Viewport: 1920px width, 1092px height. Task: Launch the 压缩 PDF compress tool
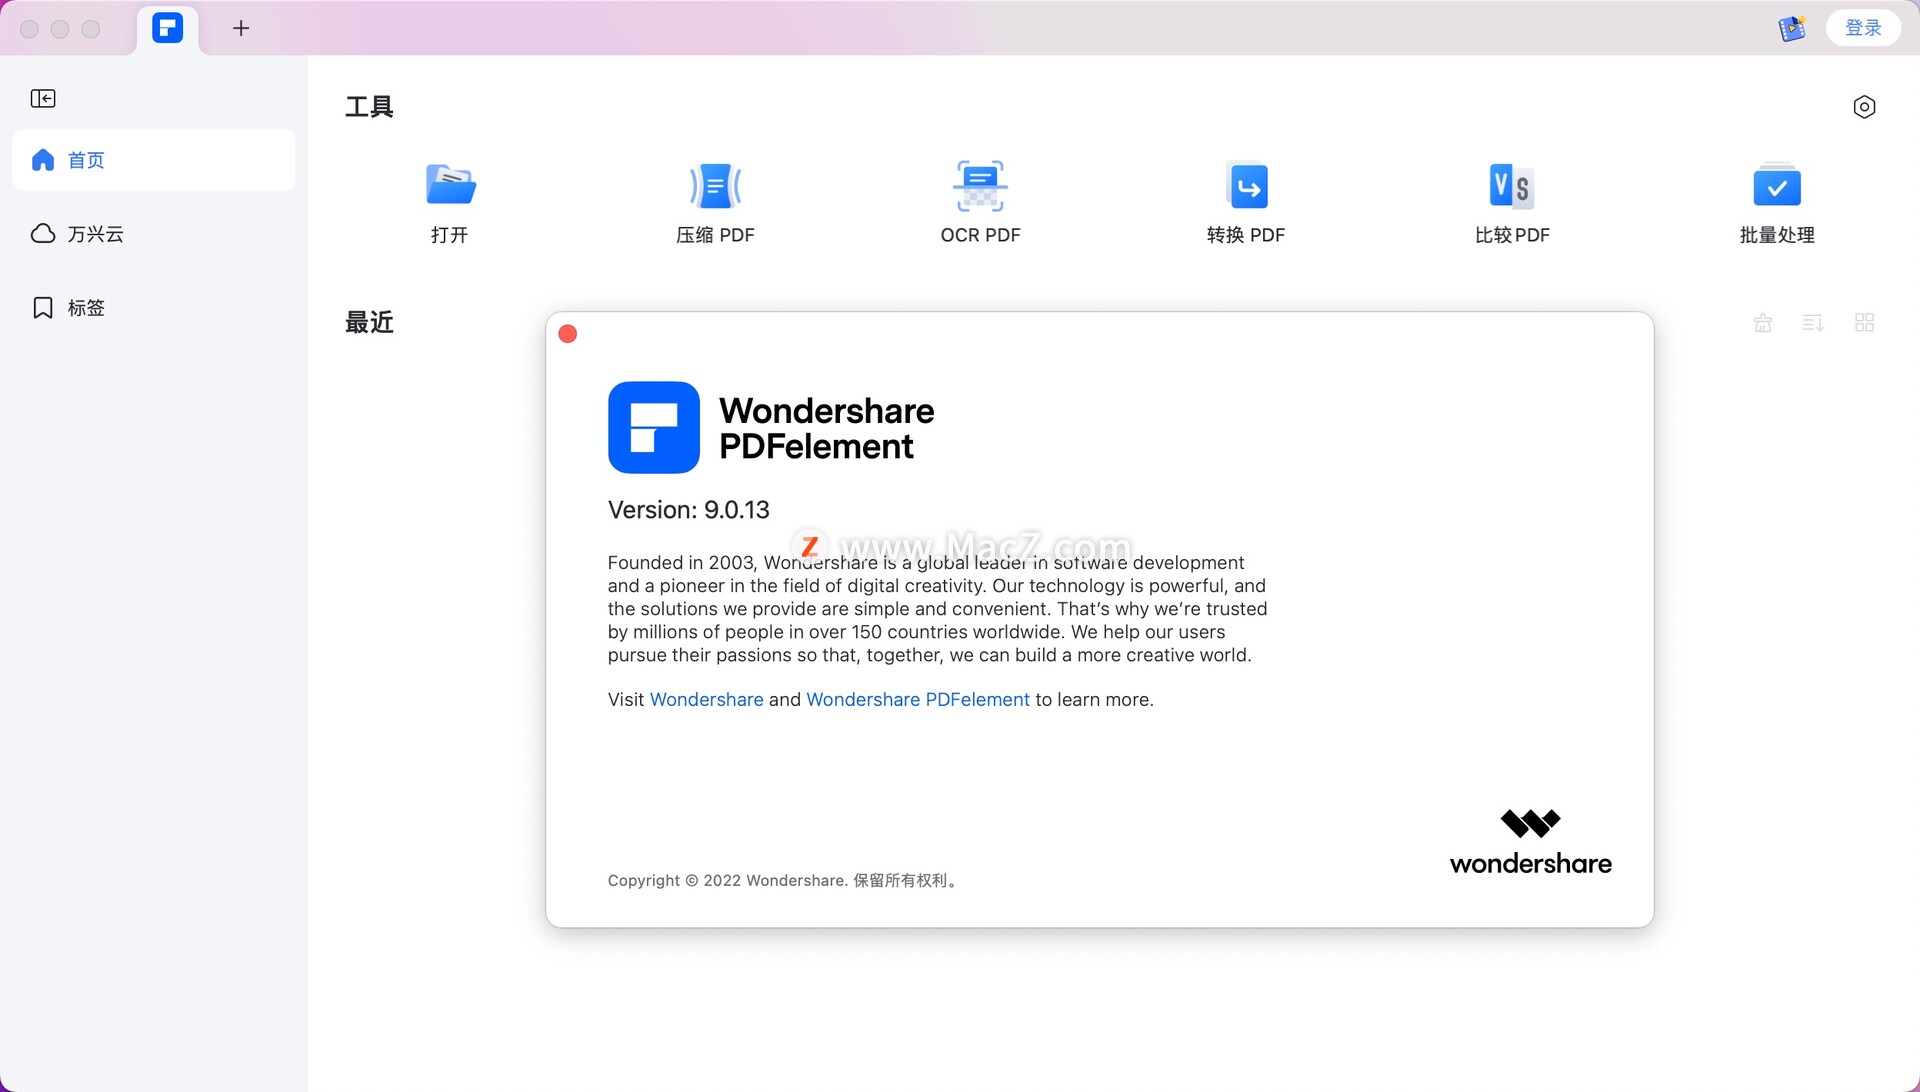pos(715,201)
